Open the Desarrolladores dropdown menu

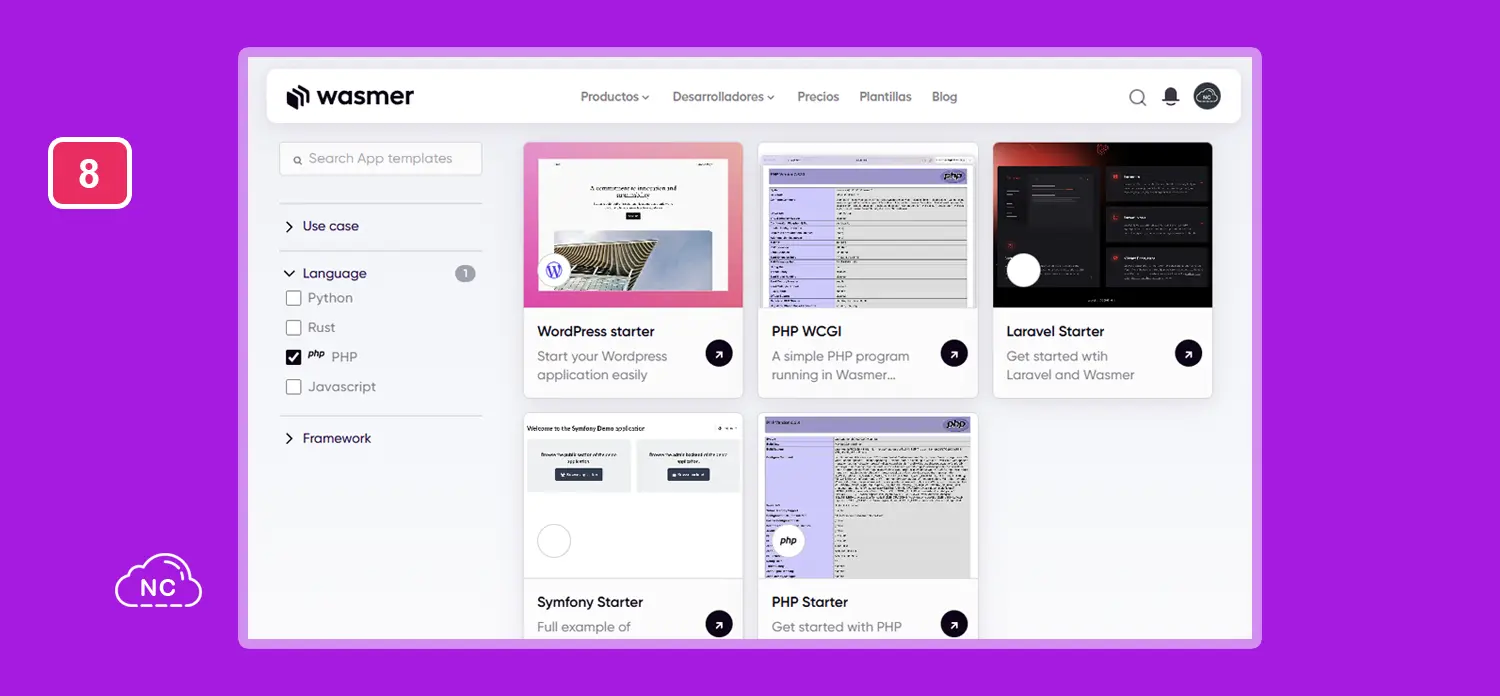[x=724, y=97]
